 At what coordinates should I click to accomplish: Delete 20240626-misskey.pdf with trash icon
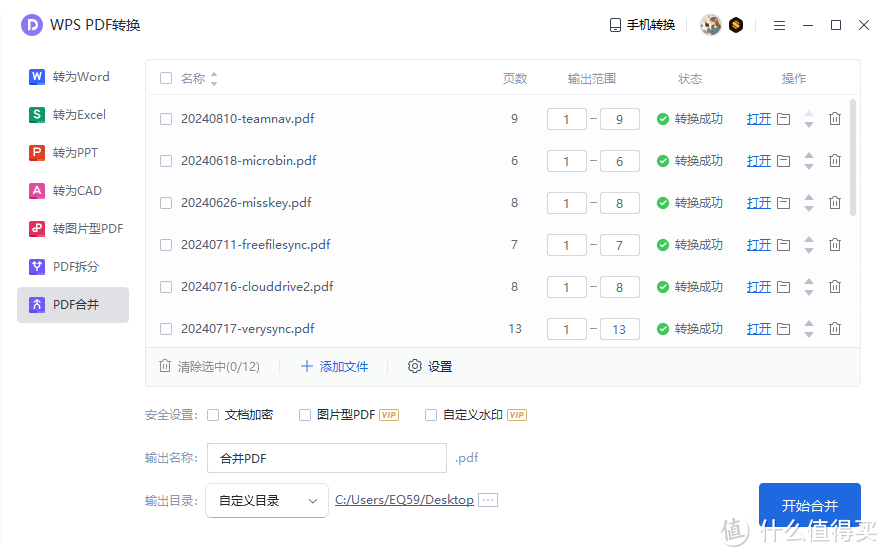pyautogui.click(x=835, y=202)
